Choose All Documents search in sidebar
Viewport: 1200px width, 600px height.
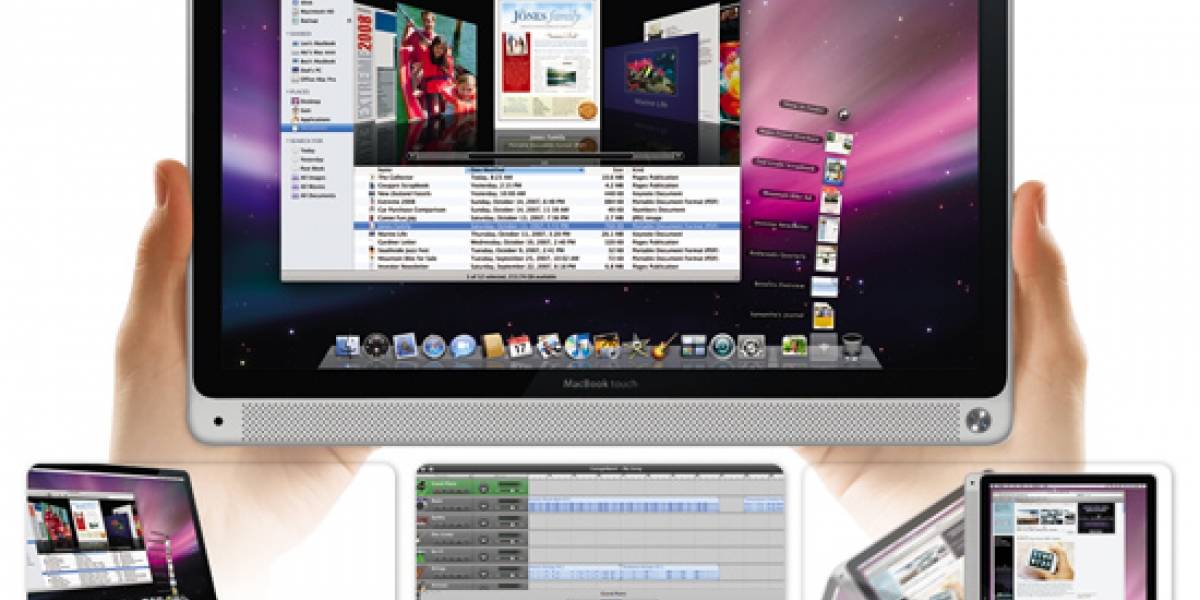click(315, 196)
